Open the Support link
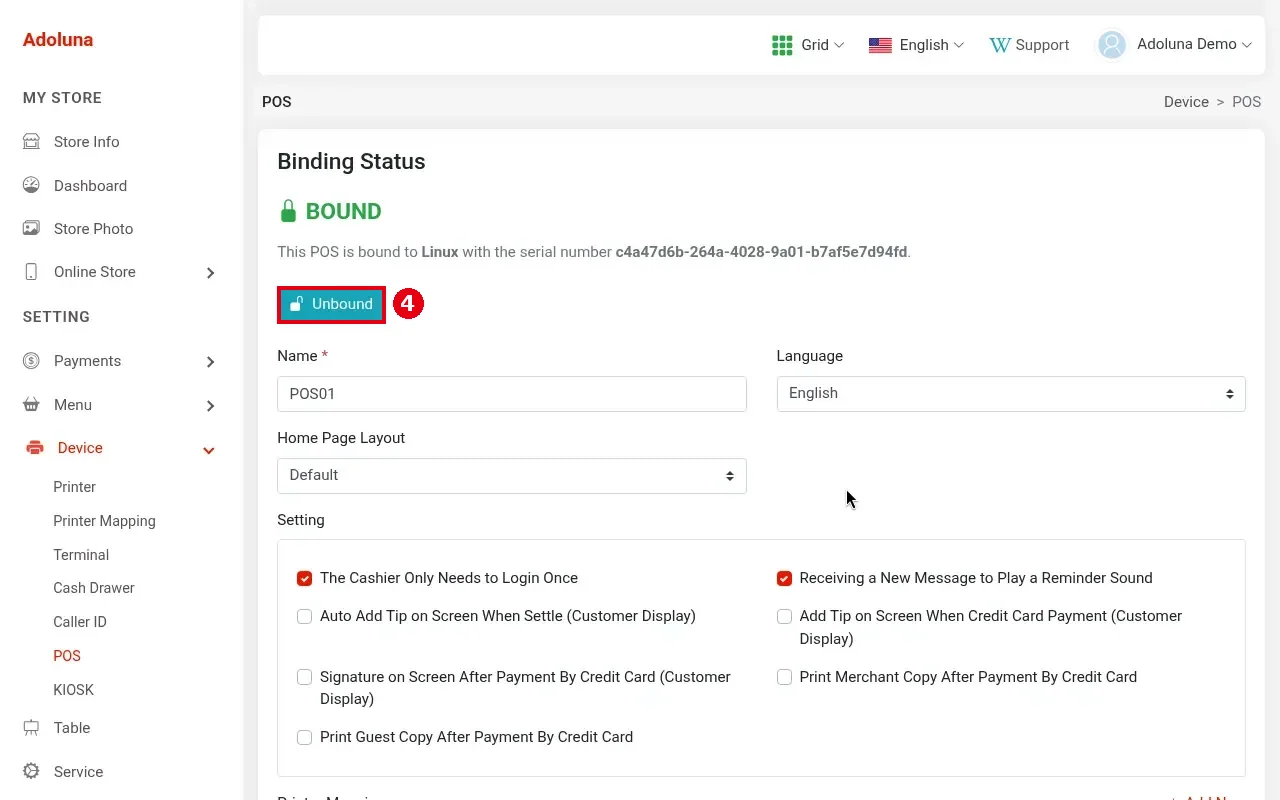1280x800 pixels. point(1029,45)
